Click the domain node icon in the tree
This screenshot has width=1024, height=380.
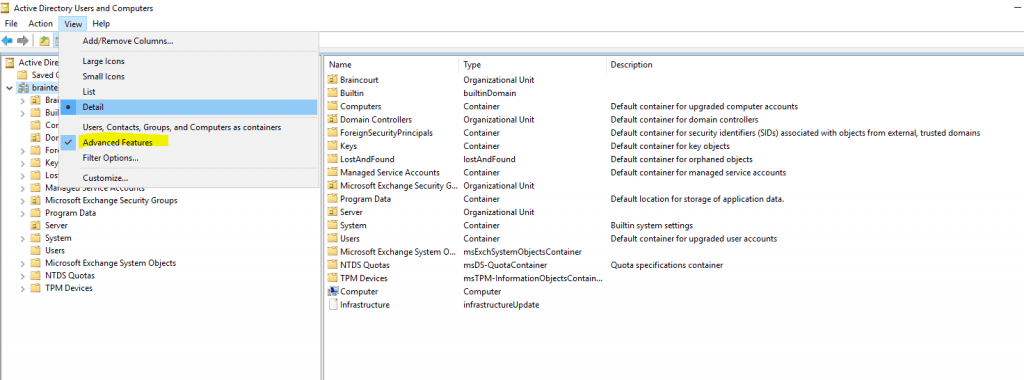pyautogui.click(x=23, y=87)
